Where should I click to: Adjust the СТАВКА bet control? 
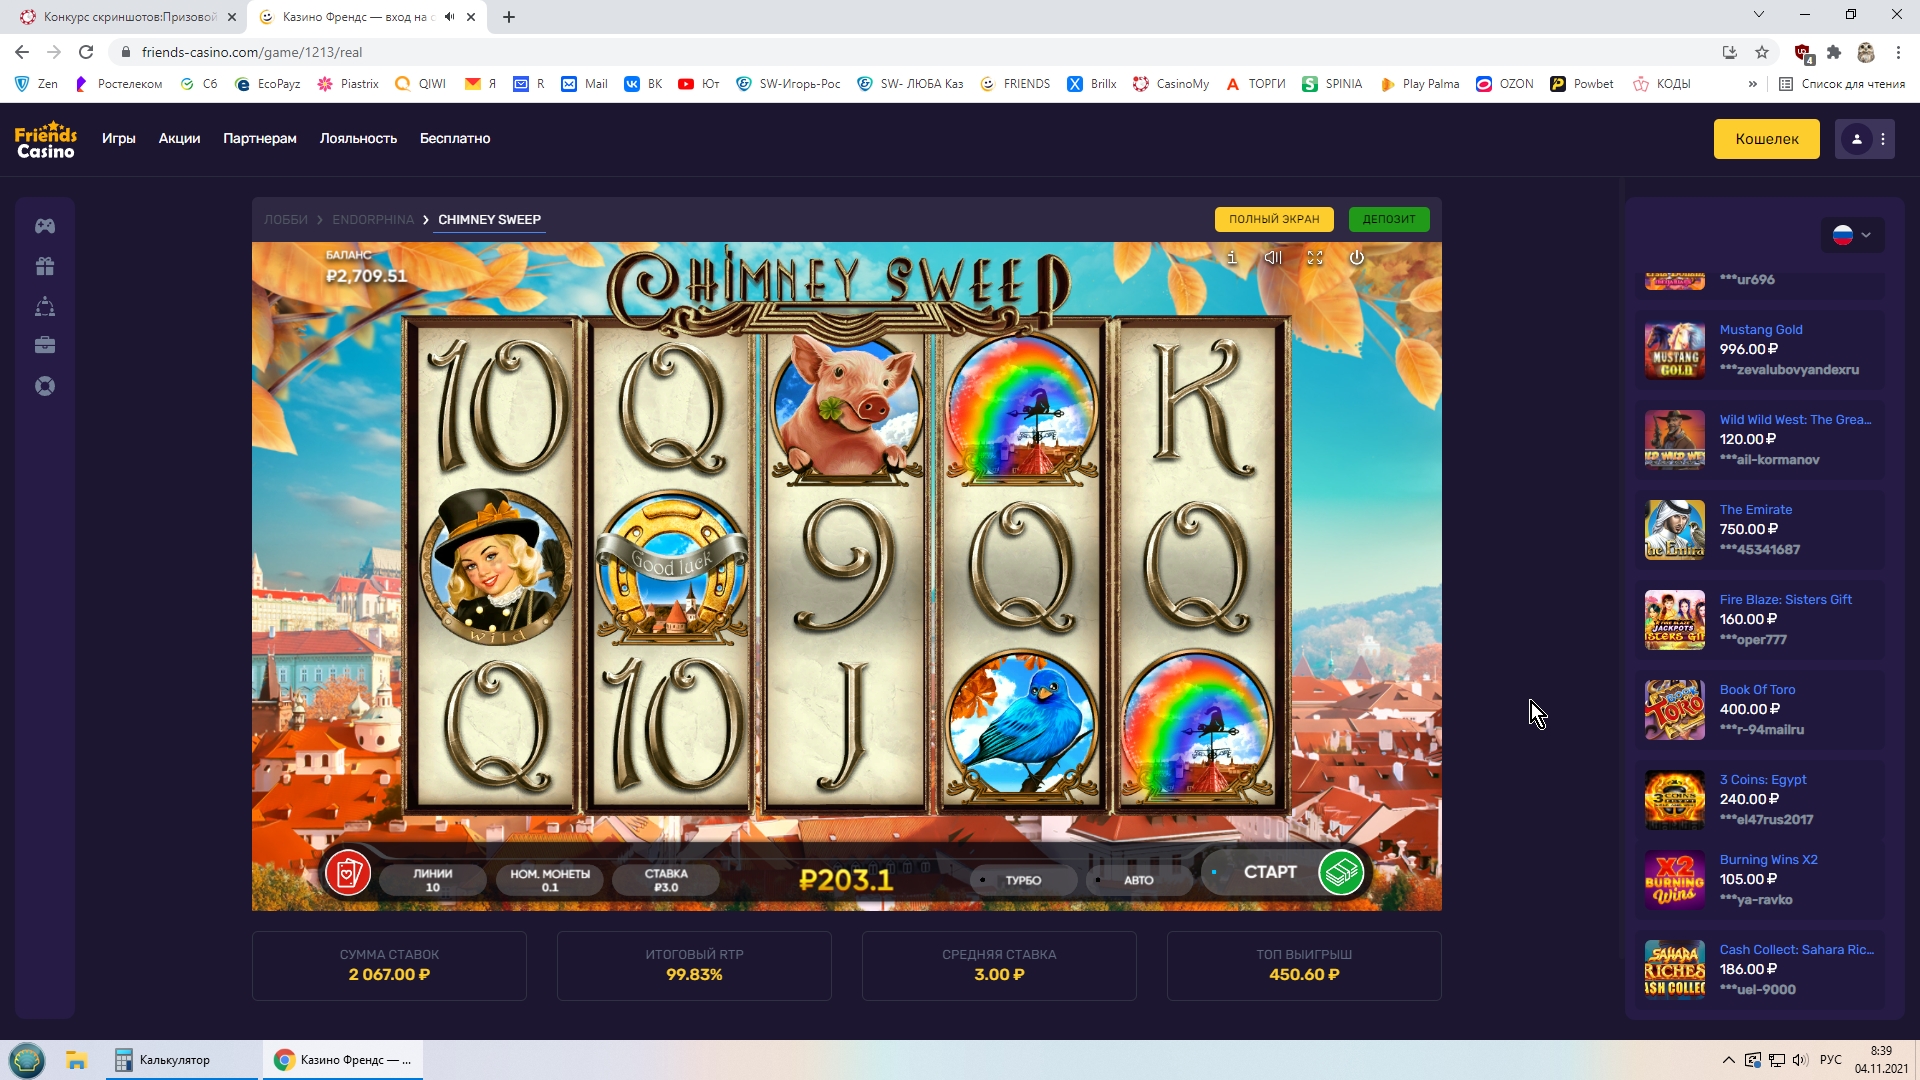point(666,880)
